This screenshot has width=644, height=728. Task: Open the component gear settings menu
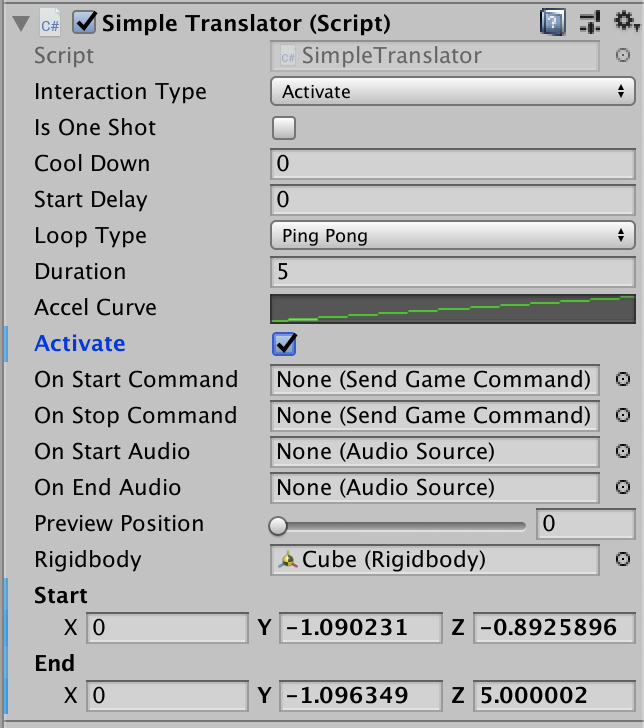pos(624,21)
